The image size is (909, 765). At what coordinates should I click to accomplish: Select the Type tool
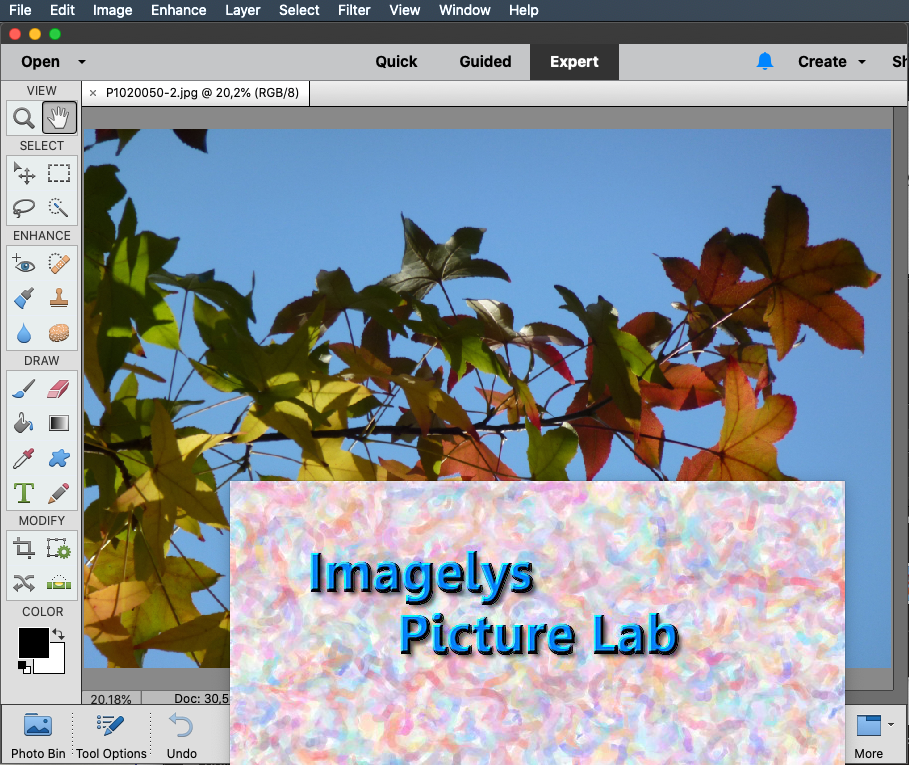point(24,493)
